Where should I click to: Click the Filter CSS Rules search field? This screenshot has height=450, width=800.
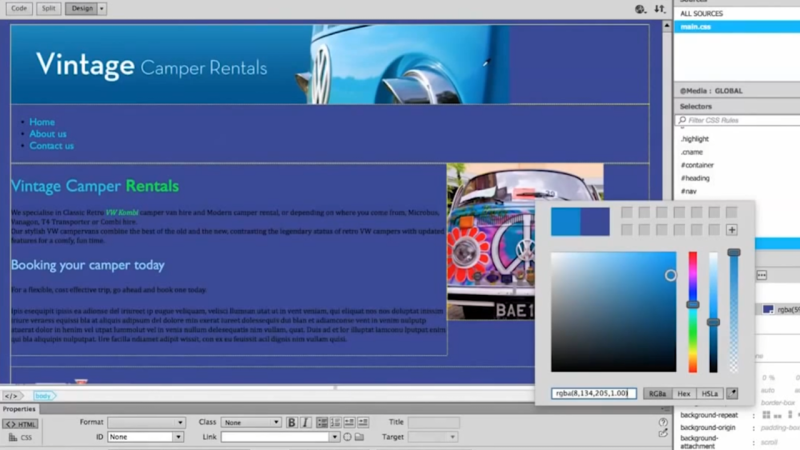pos(738,120)
